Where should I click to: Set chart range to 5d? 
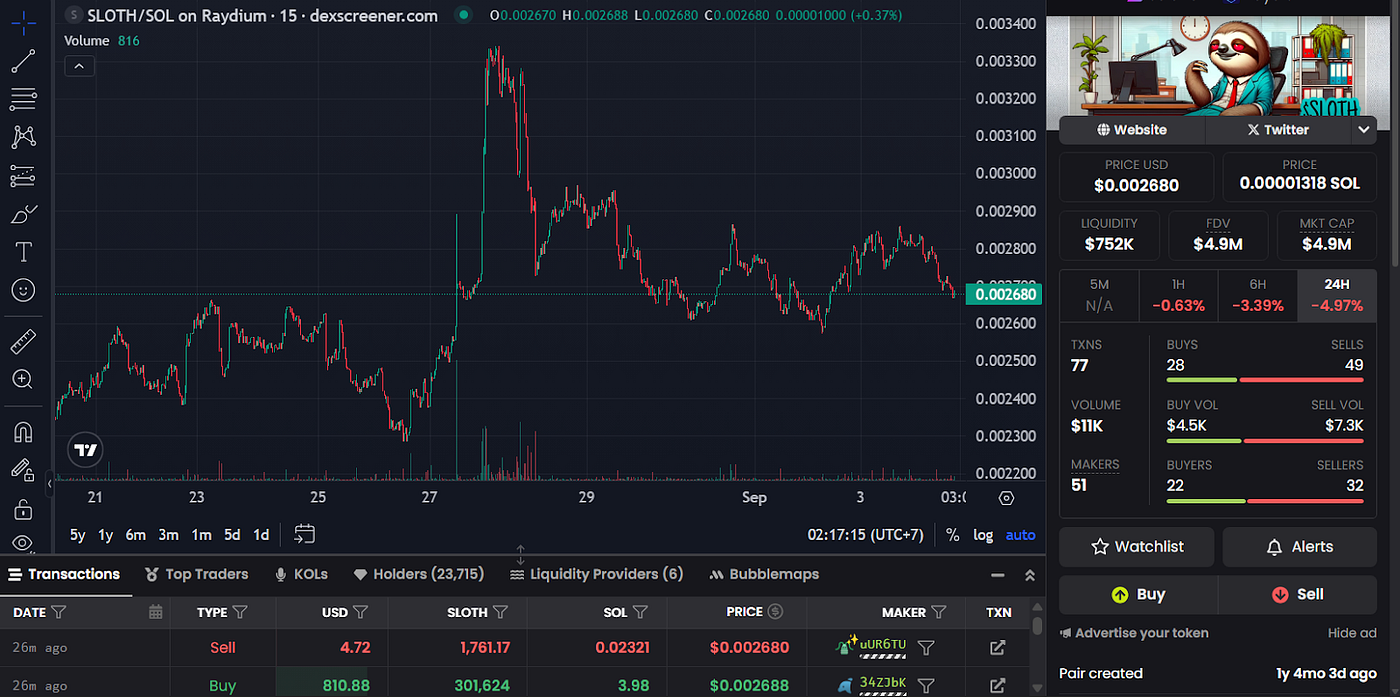point(232,535)
